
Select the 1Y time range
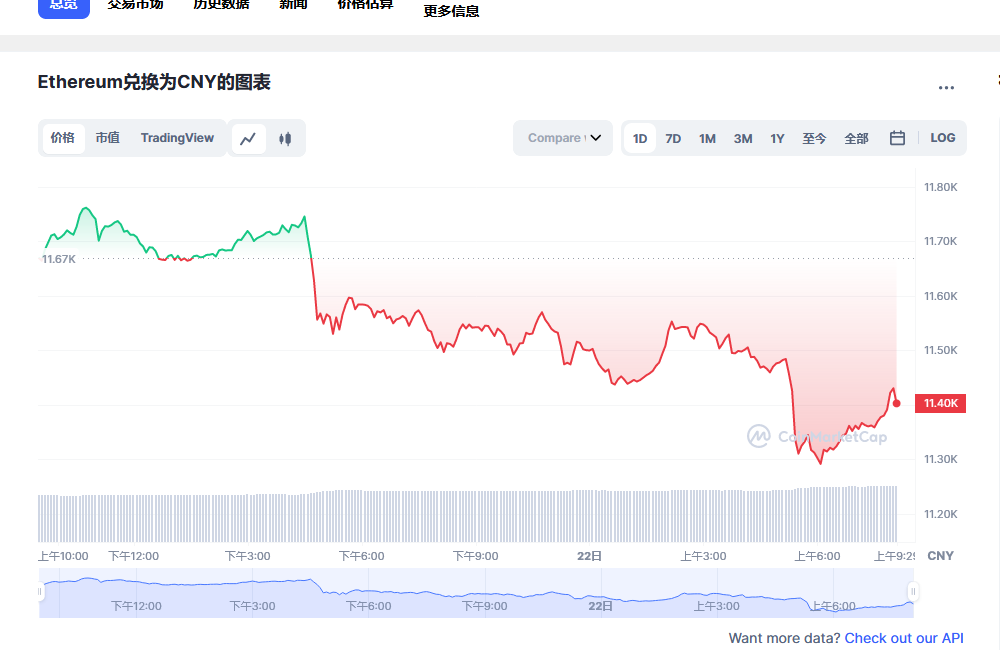(x=777, y=138)
